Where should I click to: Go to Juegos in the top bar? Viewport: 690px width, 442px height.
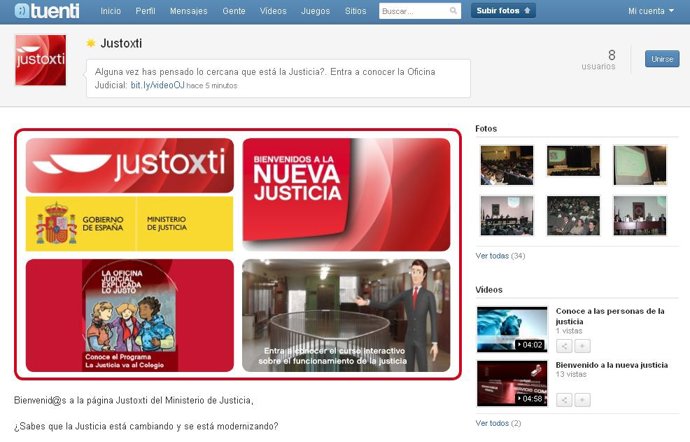[x=315, y=11]
